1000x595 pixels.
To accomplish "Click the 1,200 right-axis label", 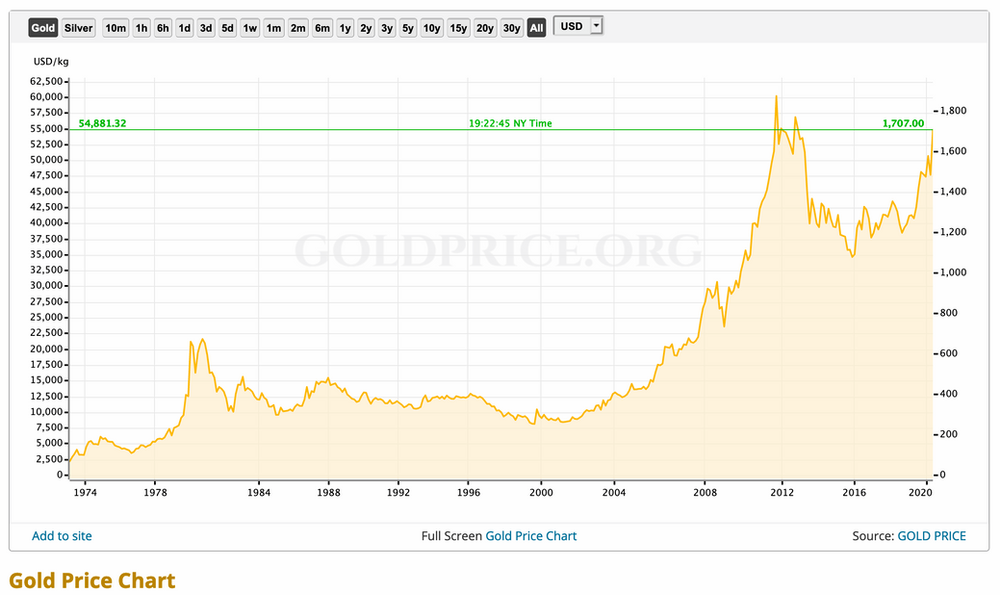I will point(953,231).
